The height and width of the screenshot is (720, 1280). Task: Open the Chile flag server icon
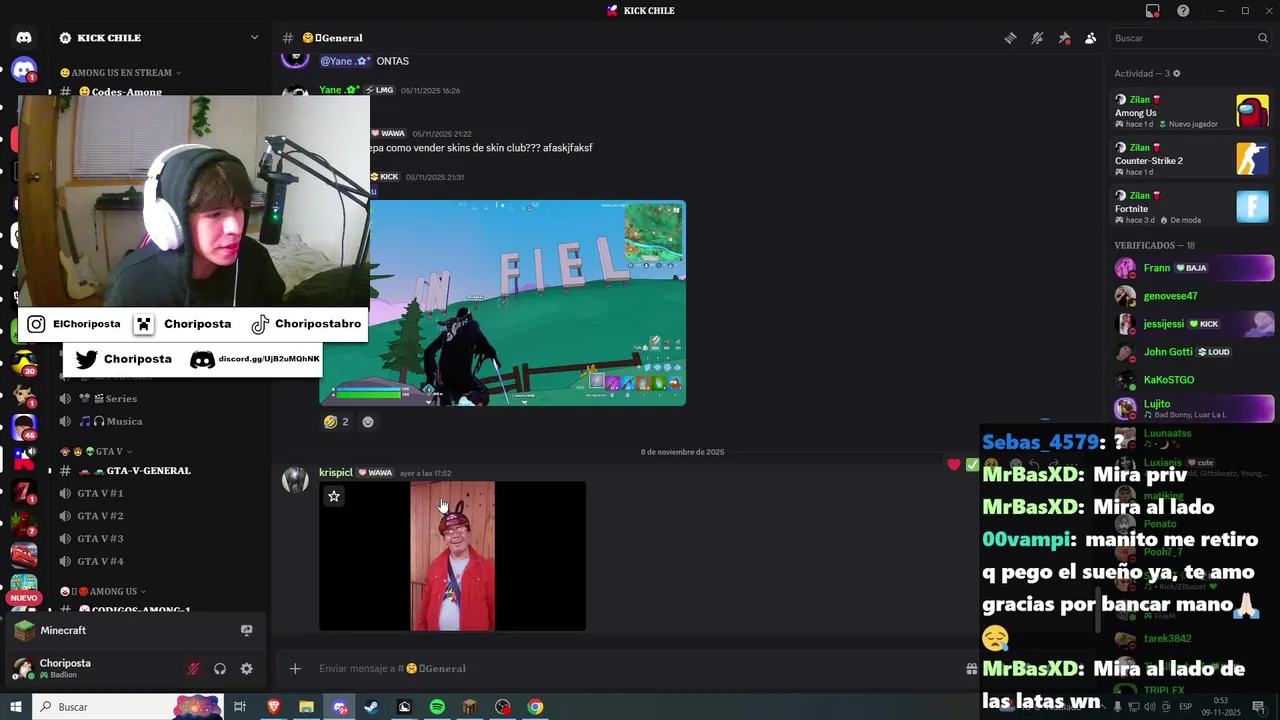(24, 458)
